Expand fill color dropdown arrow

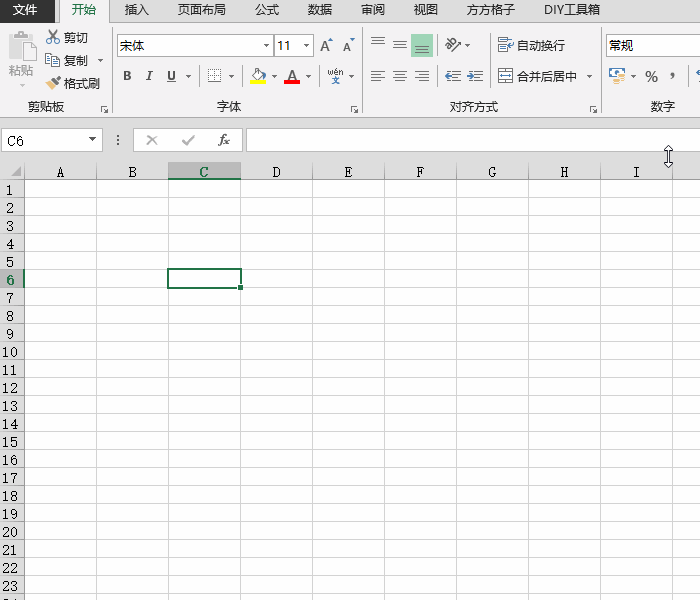point(274,76)
